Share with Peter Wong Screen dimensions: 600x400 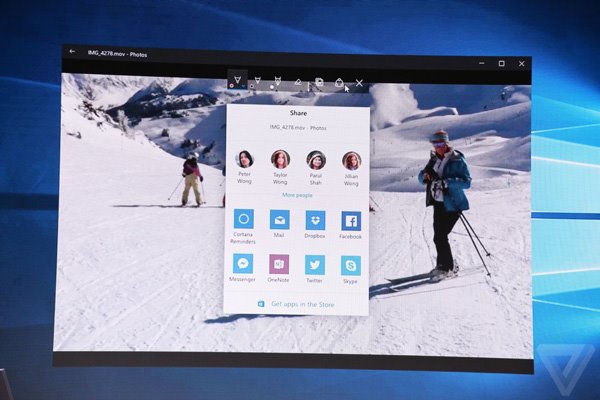245,167
